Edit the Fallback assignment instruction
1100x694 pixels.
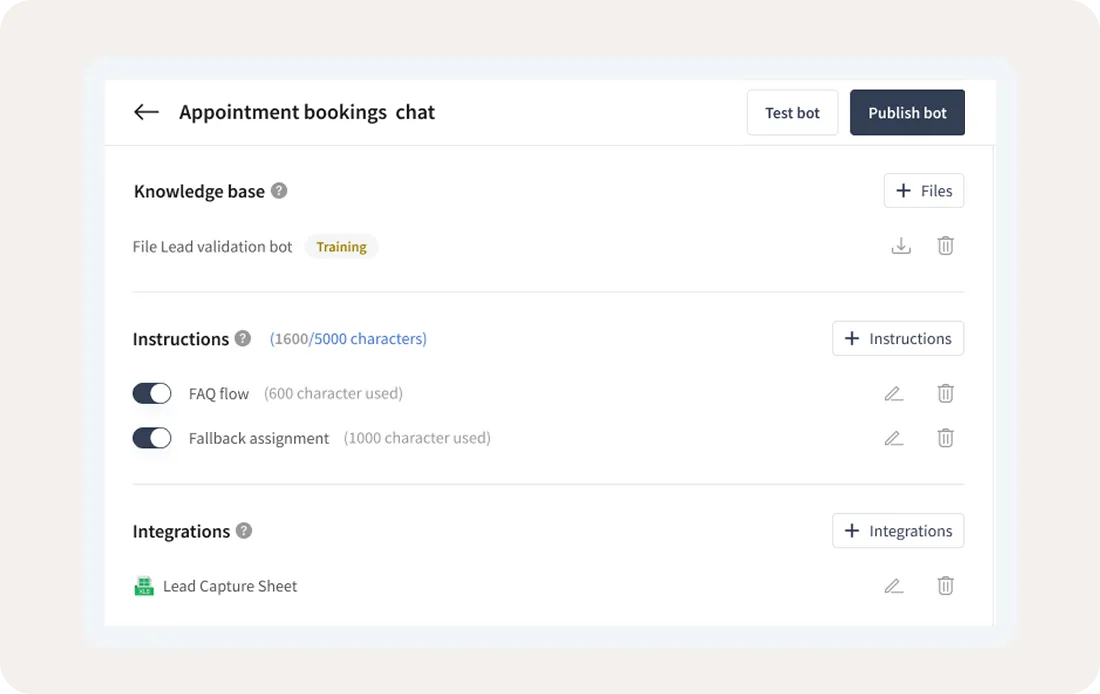[x=893, y=438]
